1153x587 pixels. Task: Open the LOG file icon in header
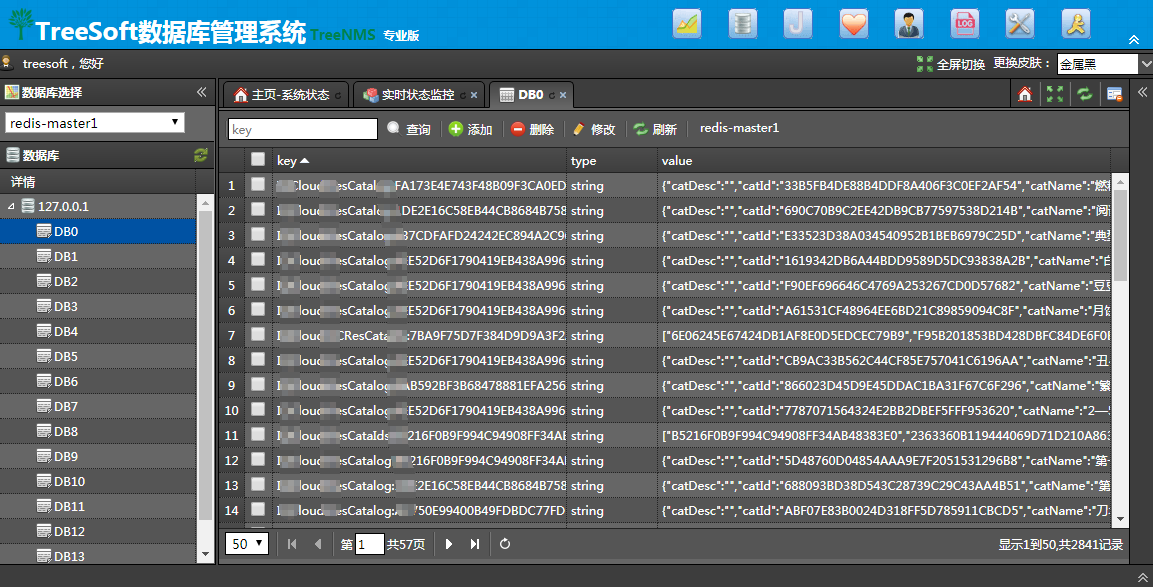coord(965,24)
